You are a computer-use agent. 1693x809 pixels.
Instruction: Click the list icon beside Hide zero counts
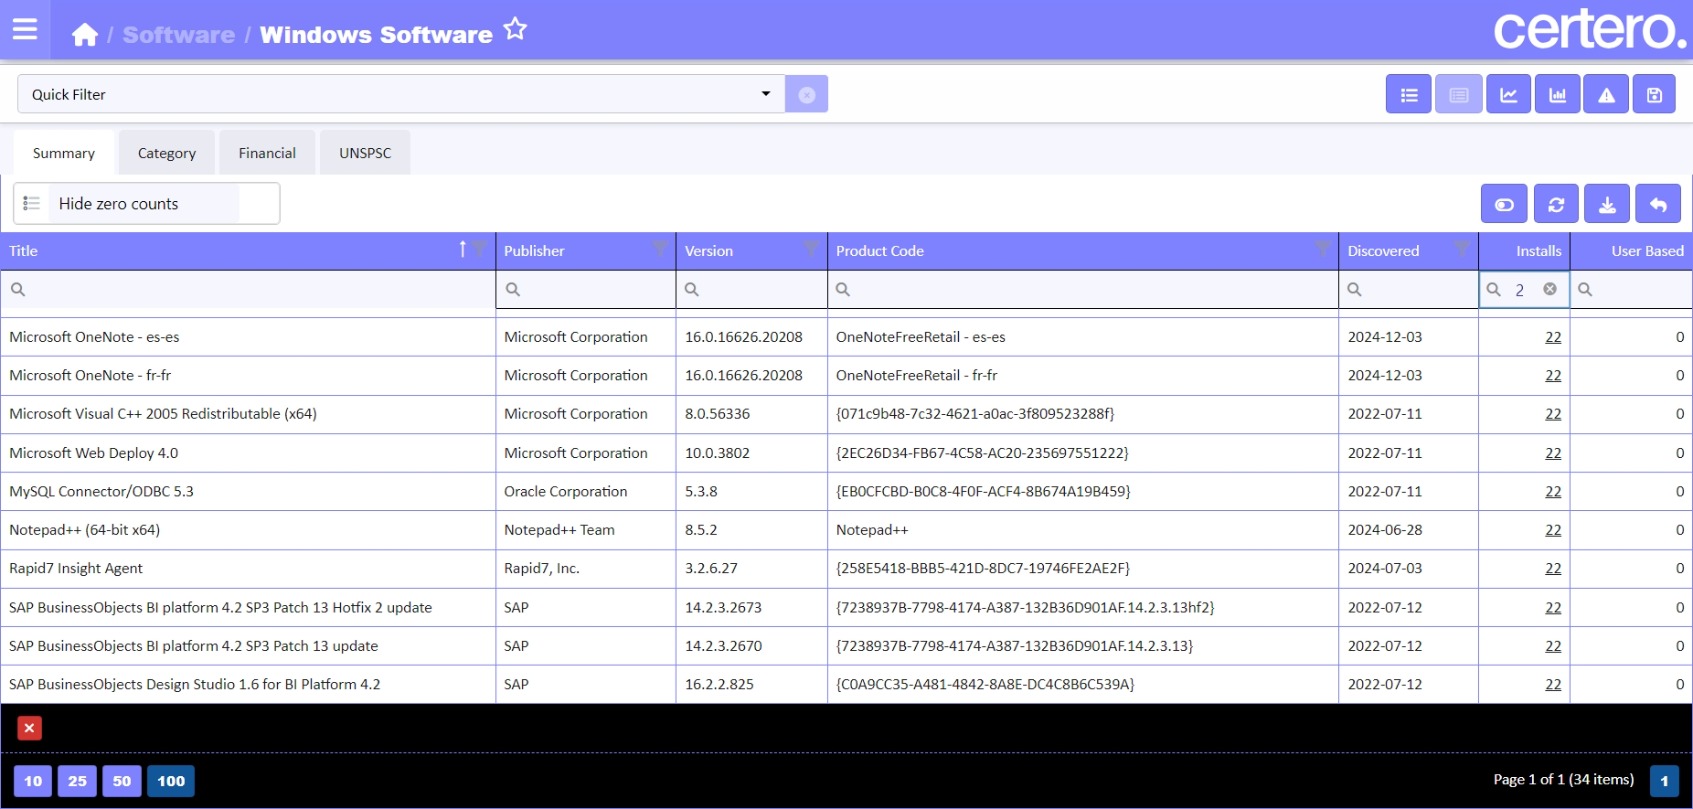(x=31, y=203)
